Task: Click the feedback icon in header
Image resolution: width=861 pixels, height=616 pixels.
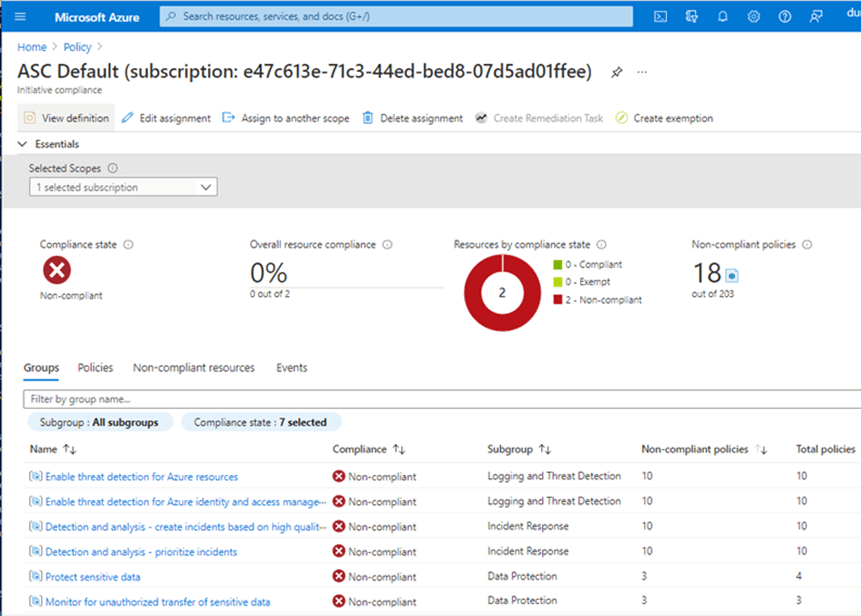Action: point(817,17)
